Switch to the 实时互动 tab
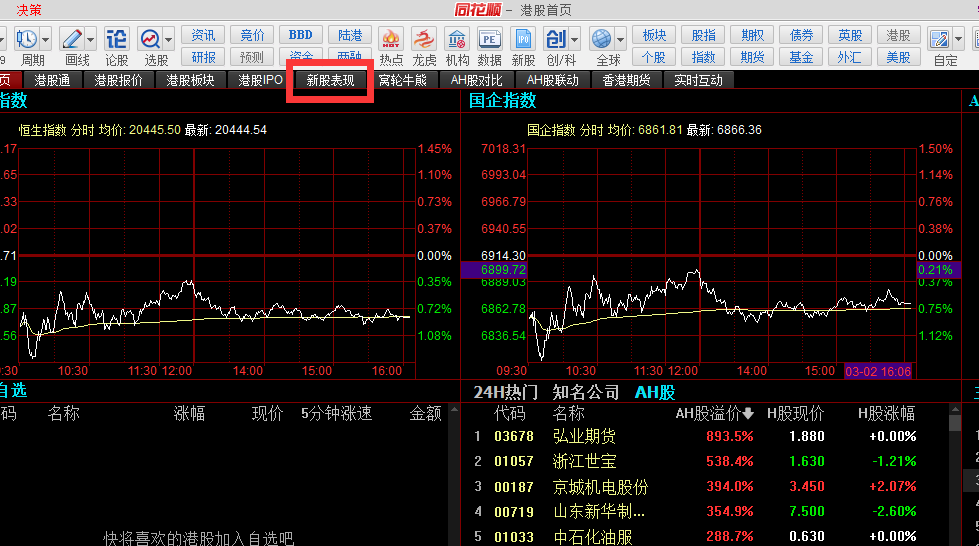The width and height of the screenshot is (979, 546). [x=699, y=80]
